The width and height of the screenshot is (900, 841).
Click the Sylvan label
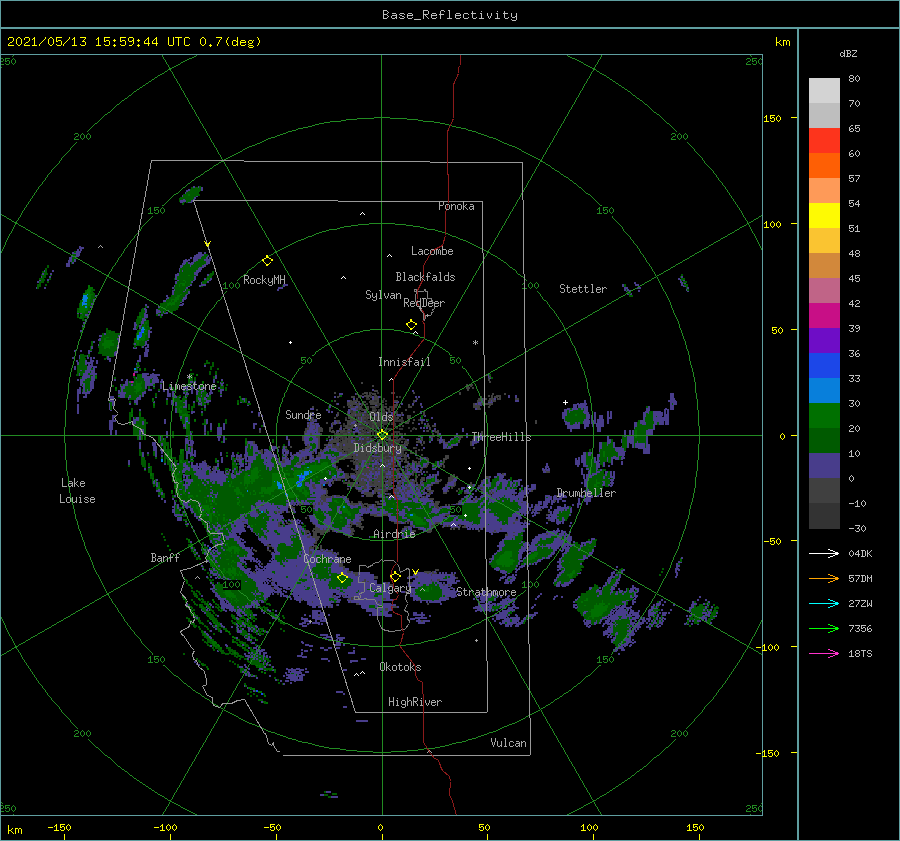point(383,295)
